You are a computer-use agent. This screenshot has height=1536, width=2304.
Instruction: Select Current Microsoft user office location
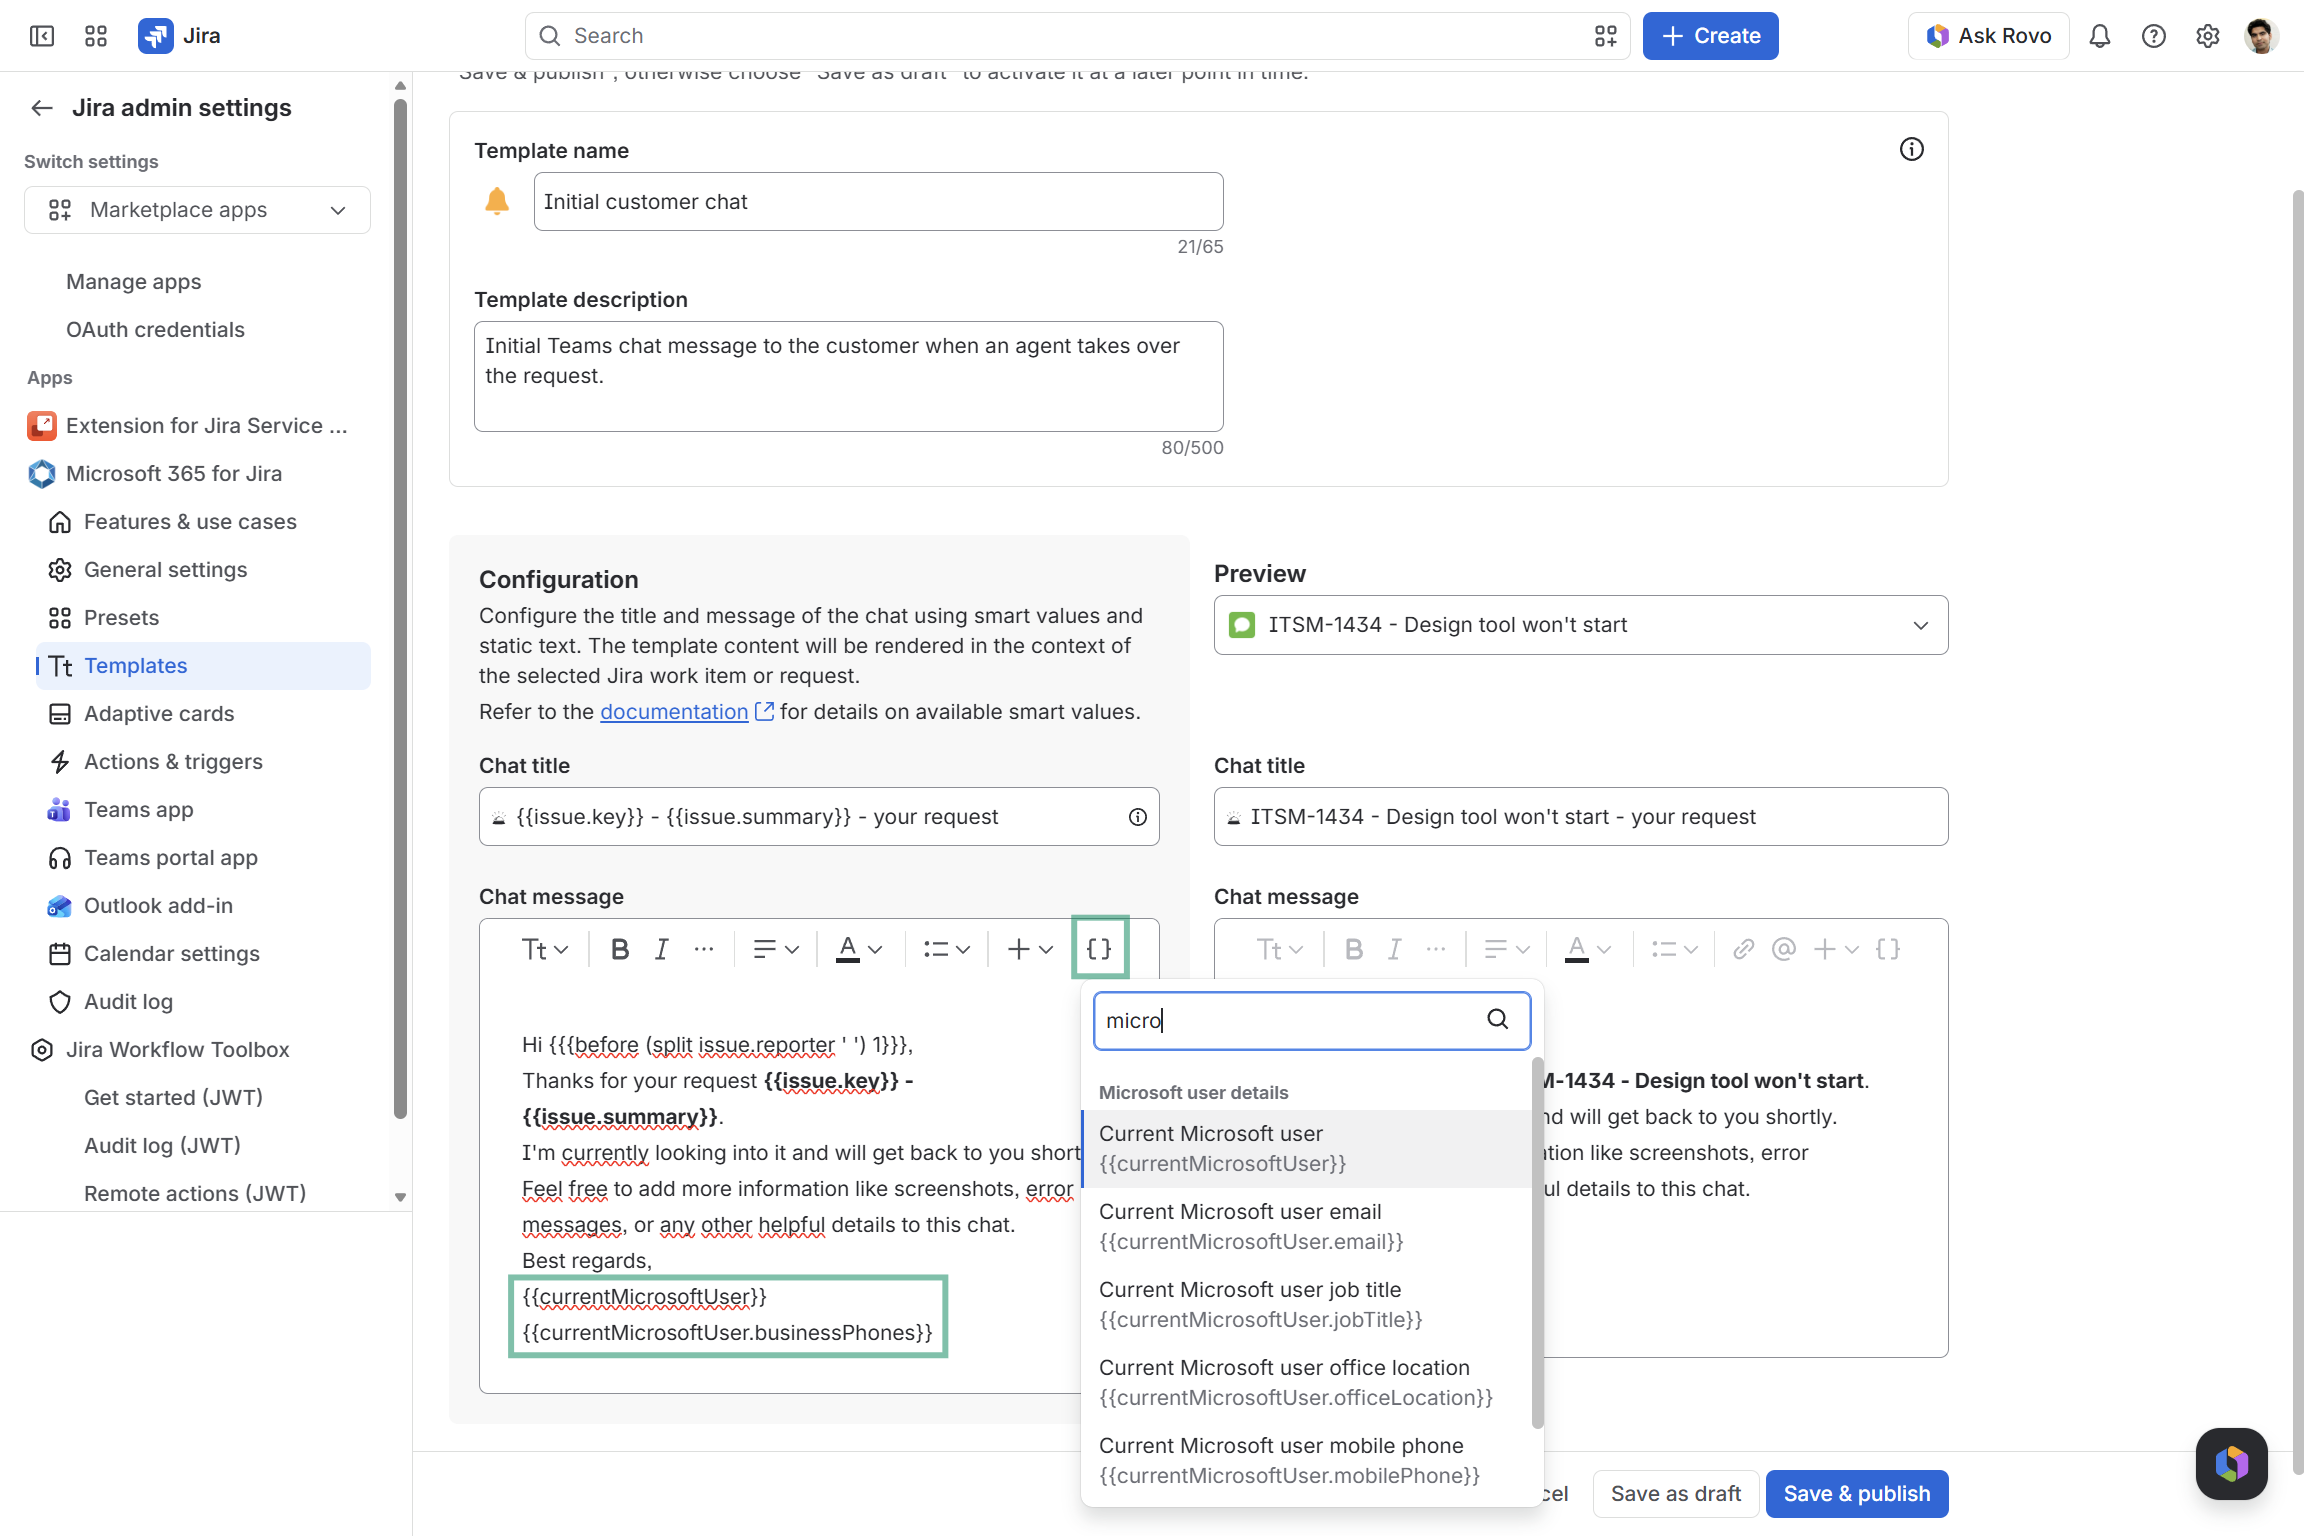point(1307,1383)
